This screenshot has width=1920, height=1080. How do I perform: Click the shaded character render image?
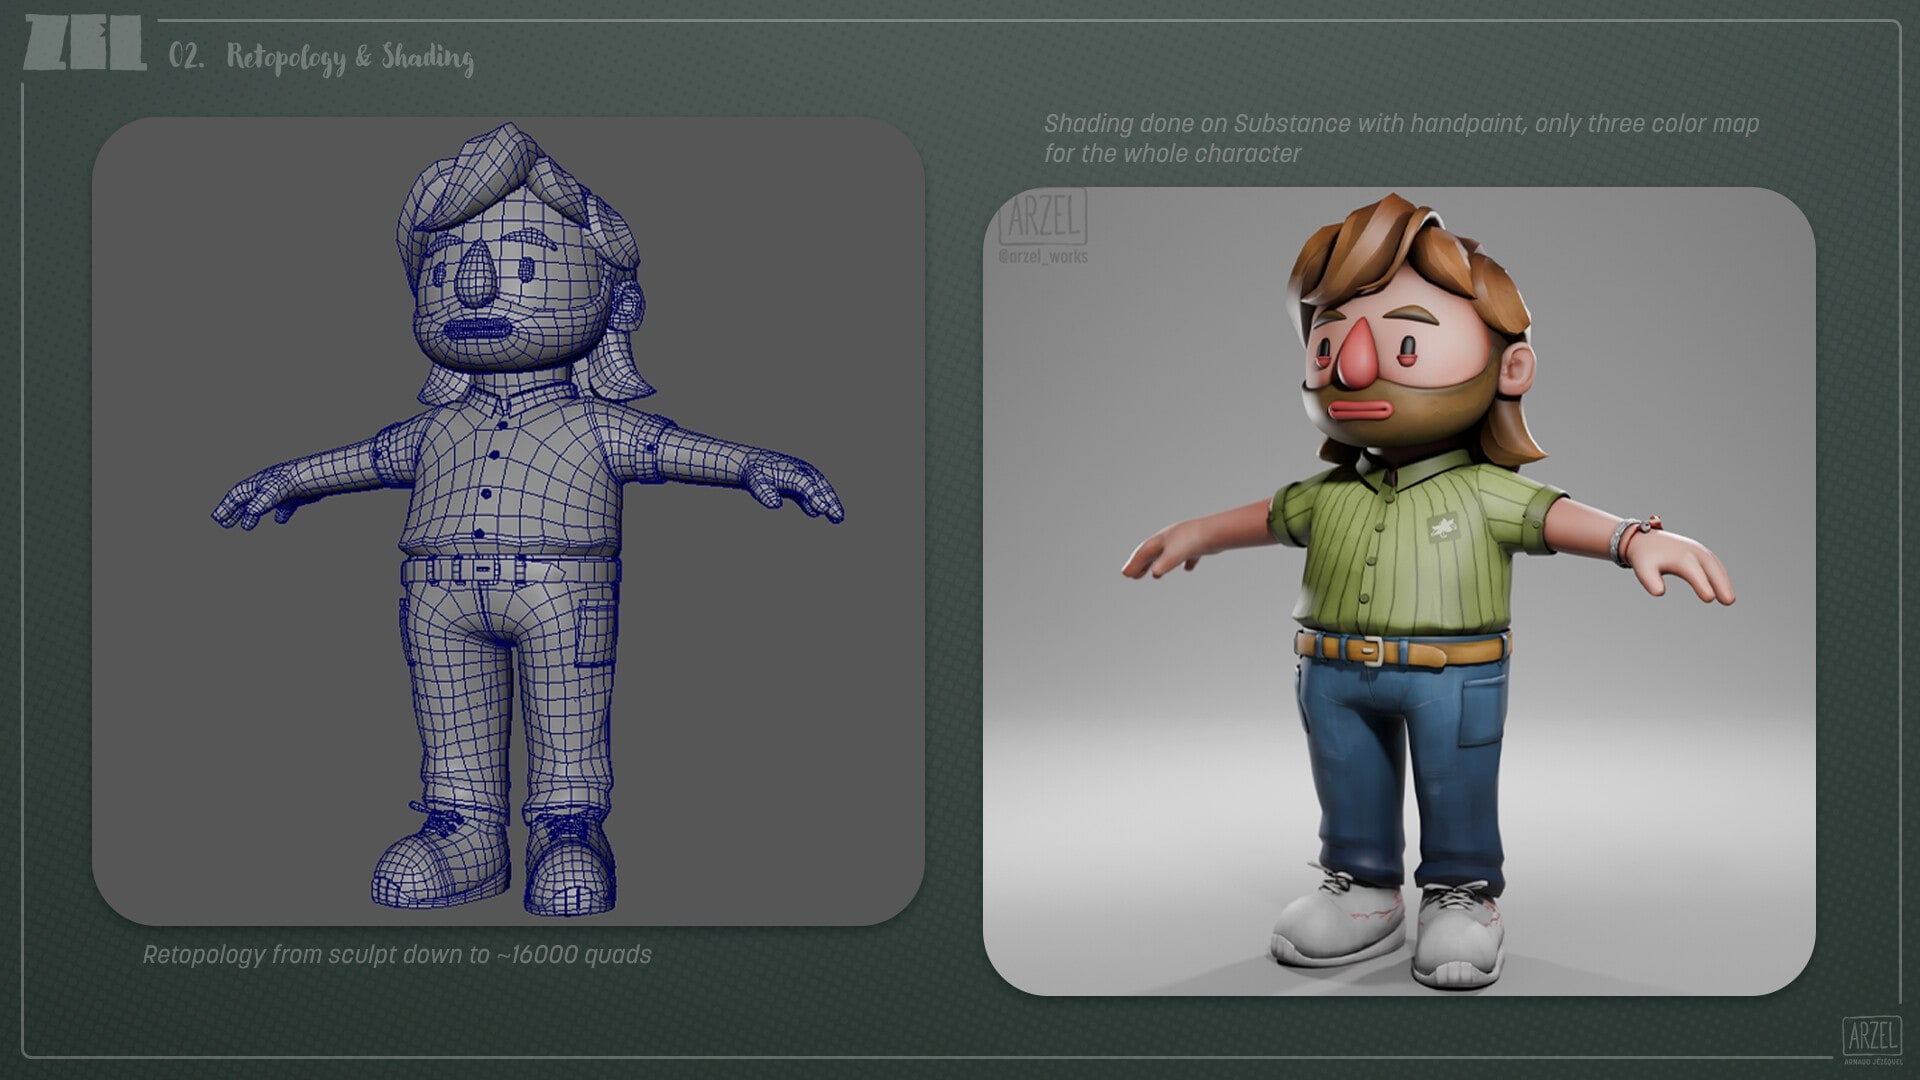(1399, 591)
